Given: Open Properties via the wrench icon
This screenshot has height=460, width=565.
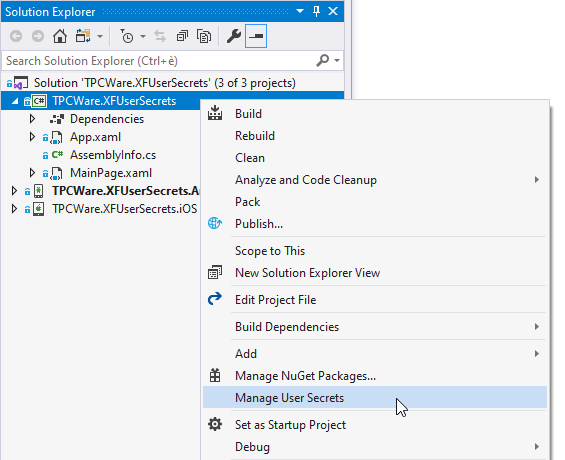Looking at the screenshot, I should (x=234, y=36).
